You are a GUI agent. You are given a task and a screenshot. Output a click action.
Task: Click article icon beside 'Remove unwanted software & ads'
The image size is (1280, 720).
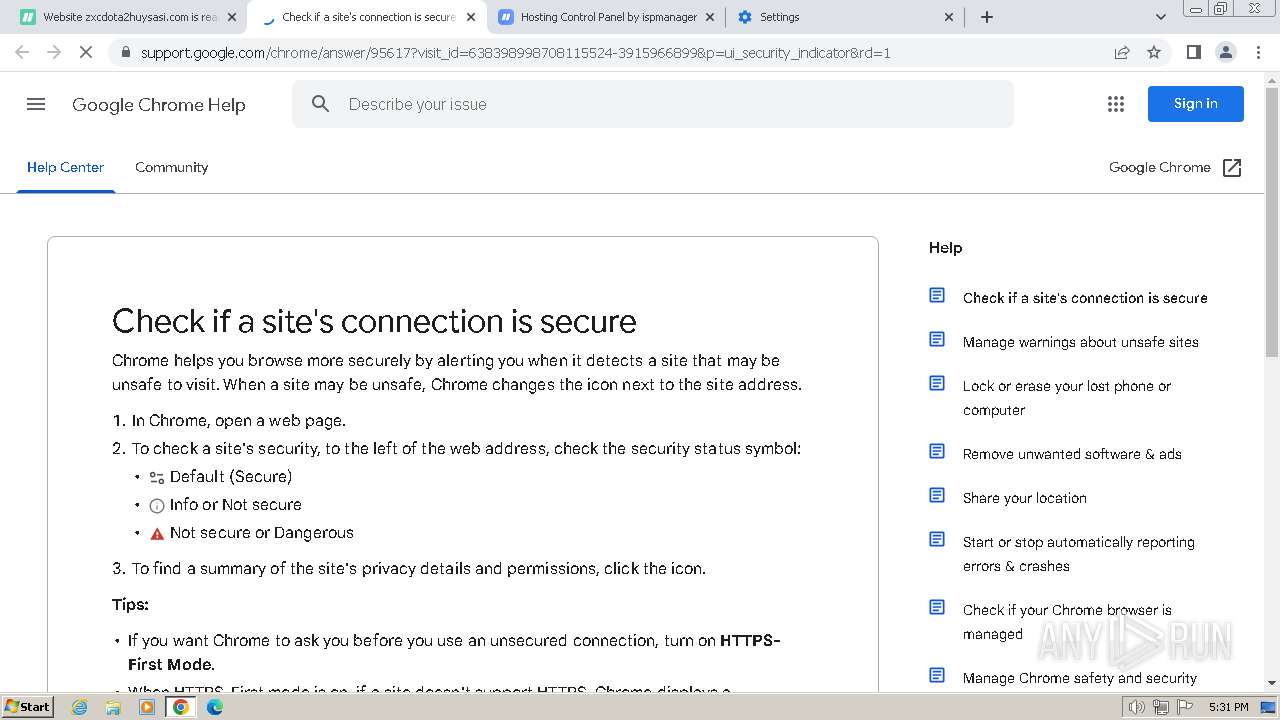click(x=937, y=452)
